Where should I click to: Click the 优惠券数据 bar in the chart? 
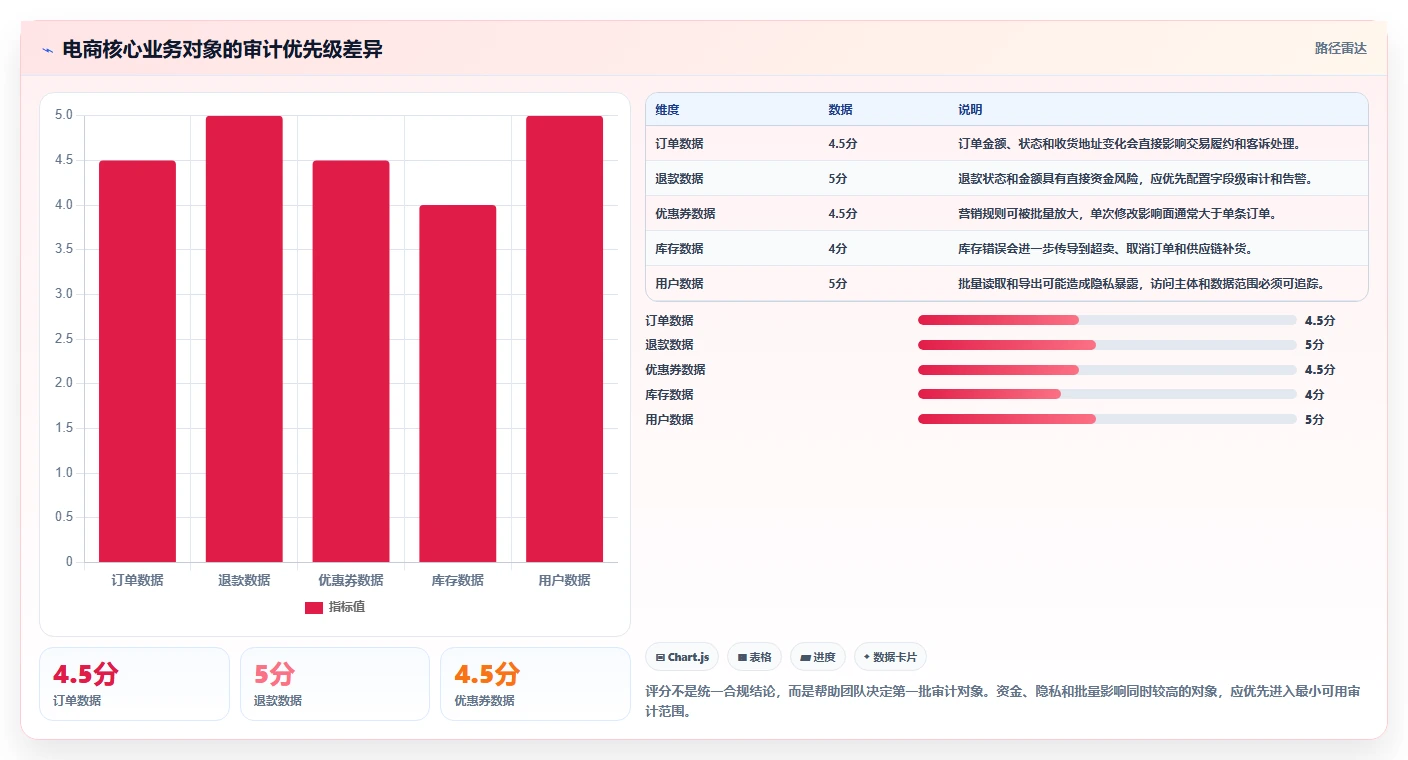tap(351, 361)
